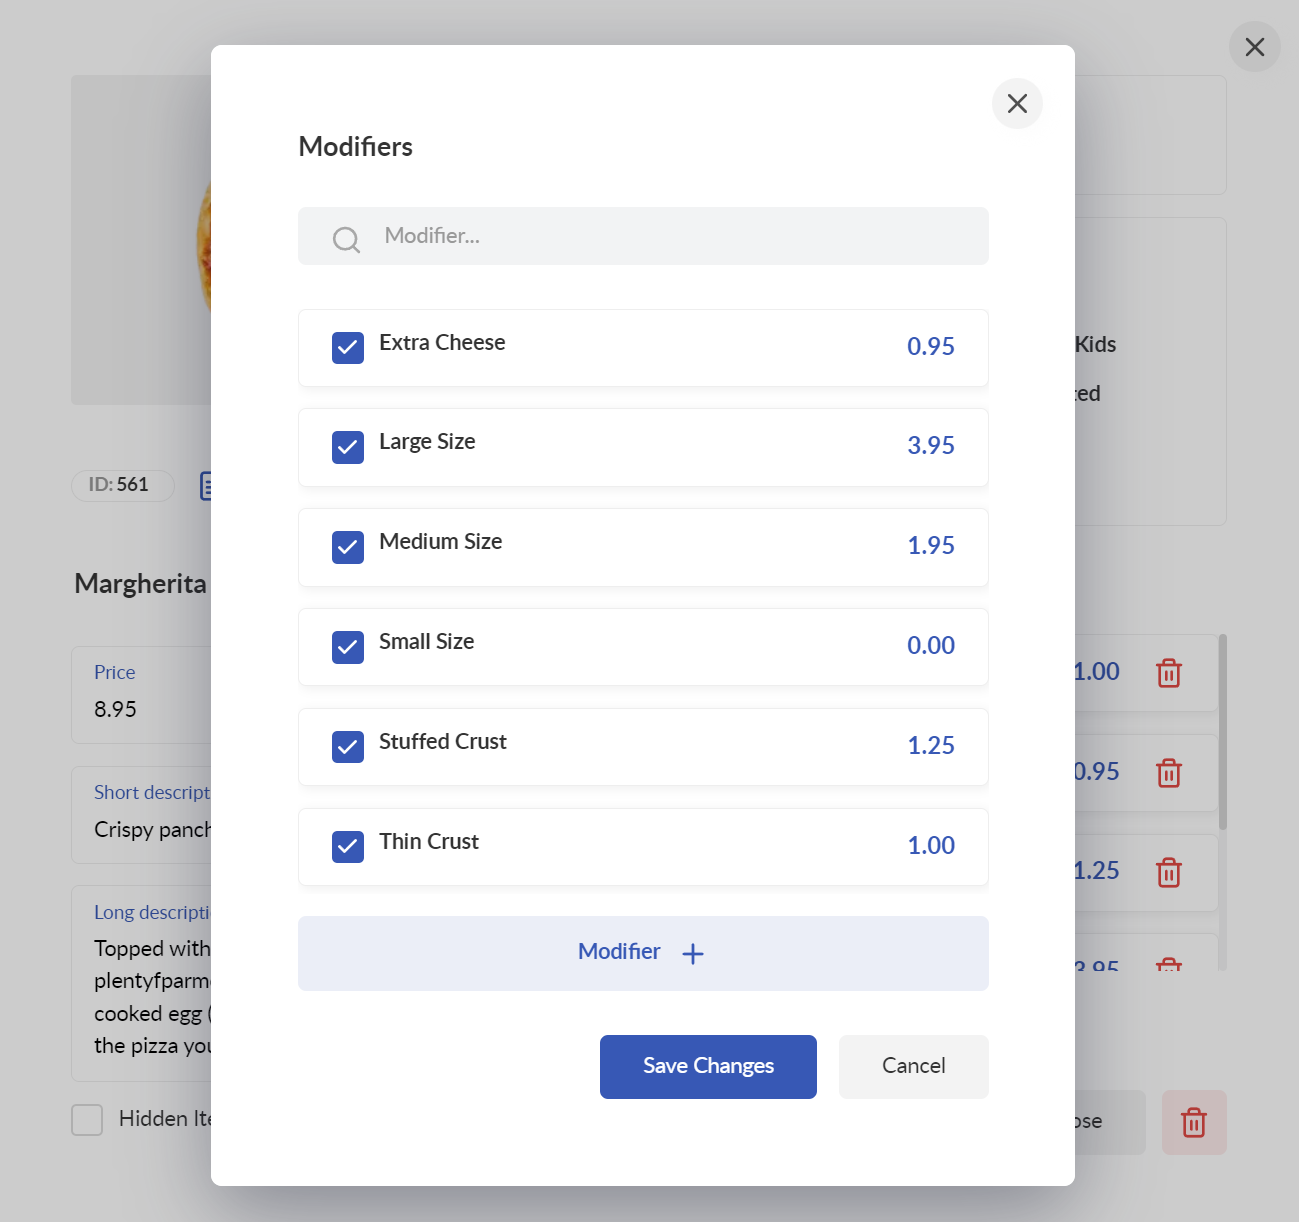The image size is (1299, 1222).
Task: Click the red delete item trash button
Action: point(1194,1123)
